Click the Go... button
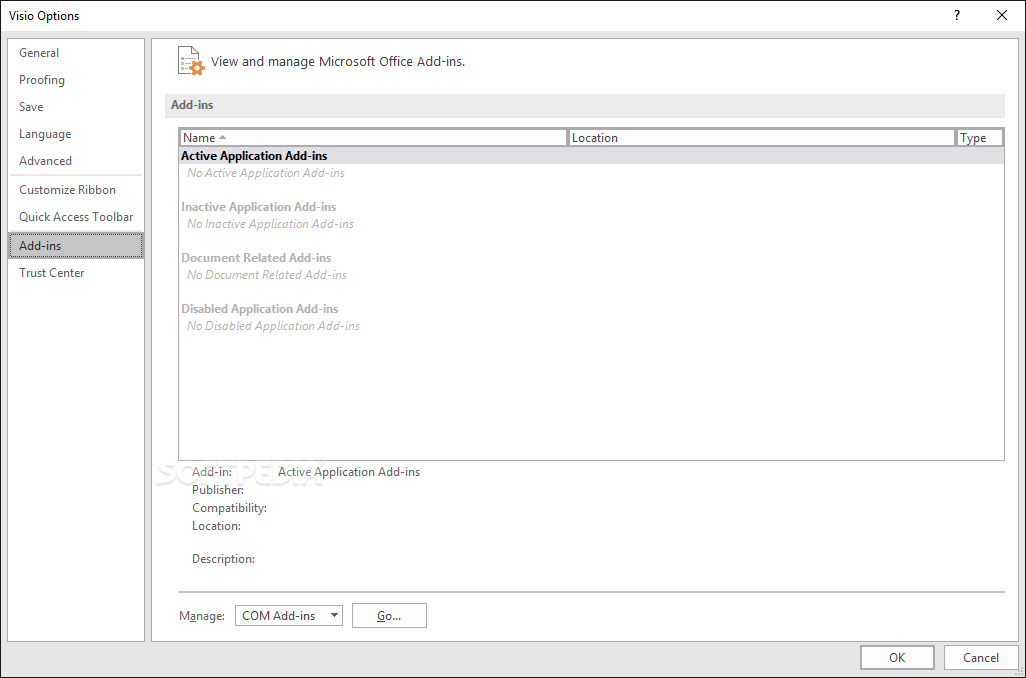Viewport: 1026px width, 678px height. click(x=389, y=615)
